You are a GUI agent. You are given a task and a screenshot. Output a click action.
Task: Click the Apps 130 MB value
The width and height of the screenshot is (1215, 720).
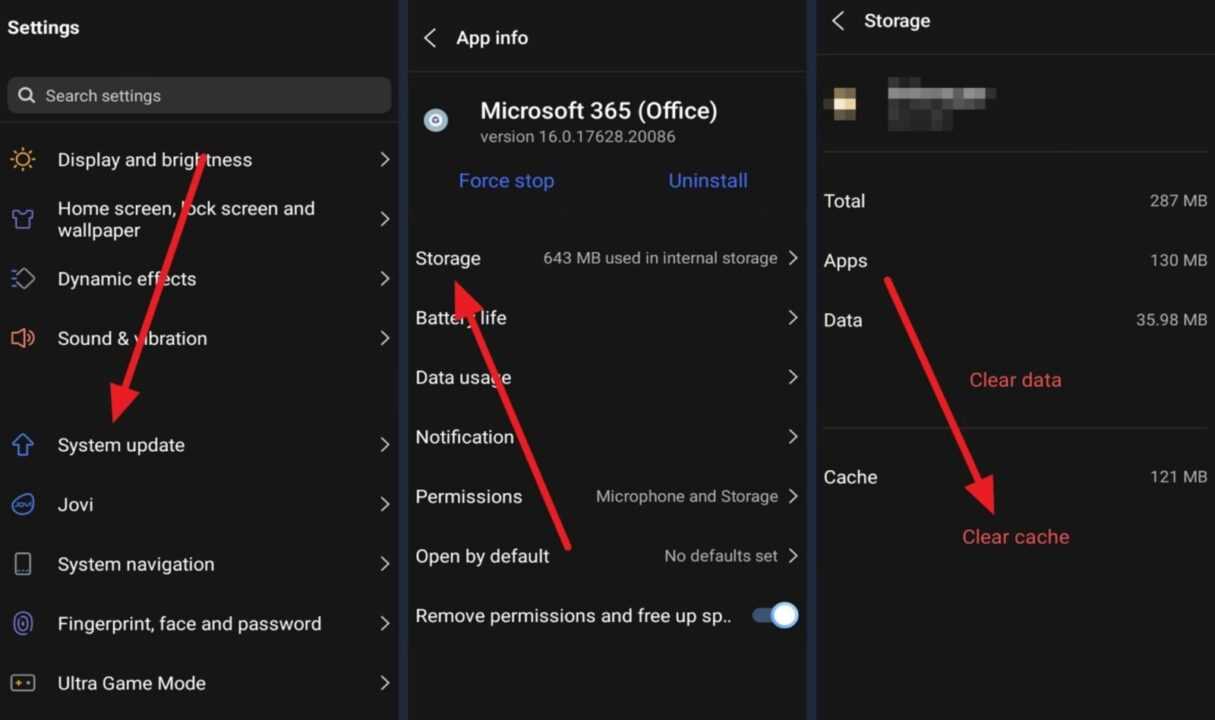coord(1178,260)
